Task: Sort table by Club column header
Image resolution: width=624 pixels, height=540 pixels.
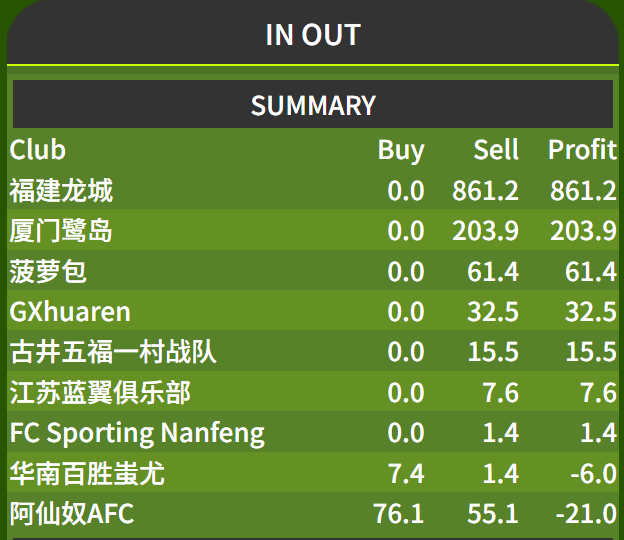Action: (38, 150)
